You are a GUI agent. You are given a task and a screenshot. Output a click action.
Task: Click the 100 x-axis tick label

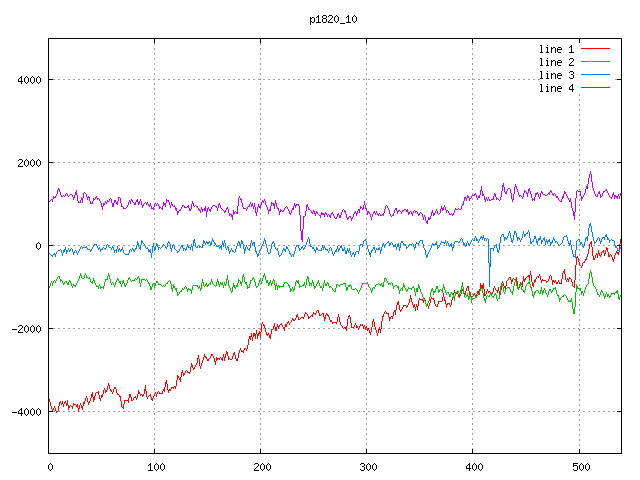155,465
